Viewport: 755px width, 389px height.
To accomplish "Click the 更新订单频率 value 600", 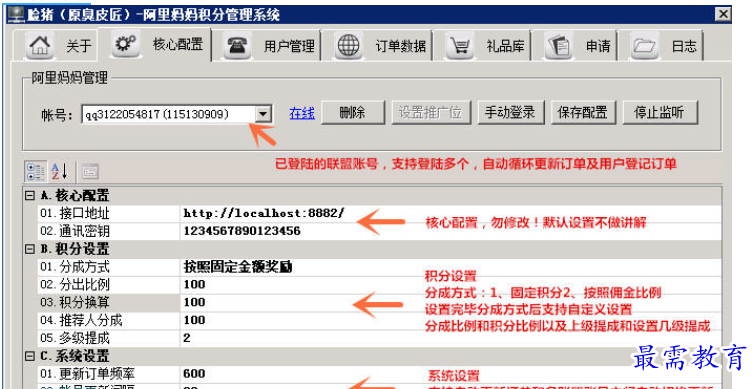I will pyautogui.click(x=195, y=374).
